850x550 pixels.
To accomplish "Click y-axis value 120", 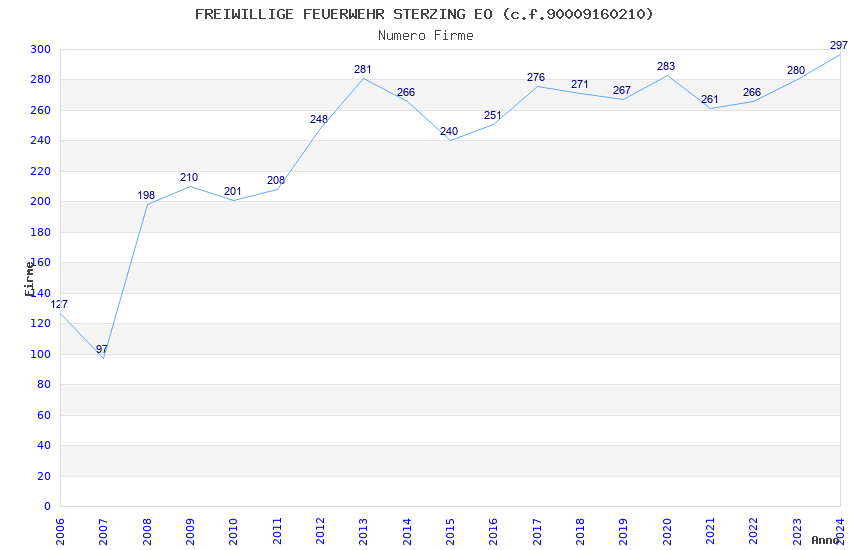I will 41,323.
